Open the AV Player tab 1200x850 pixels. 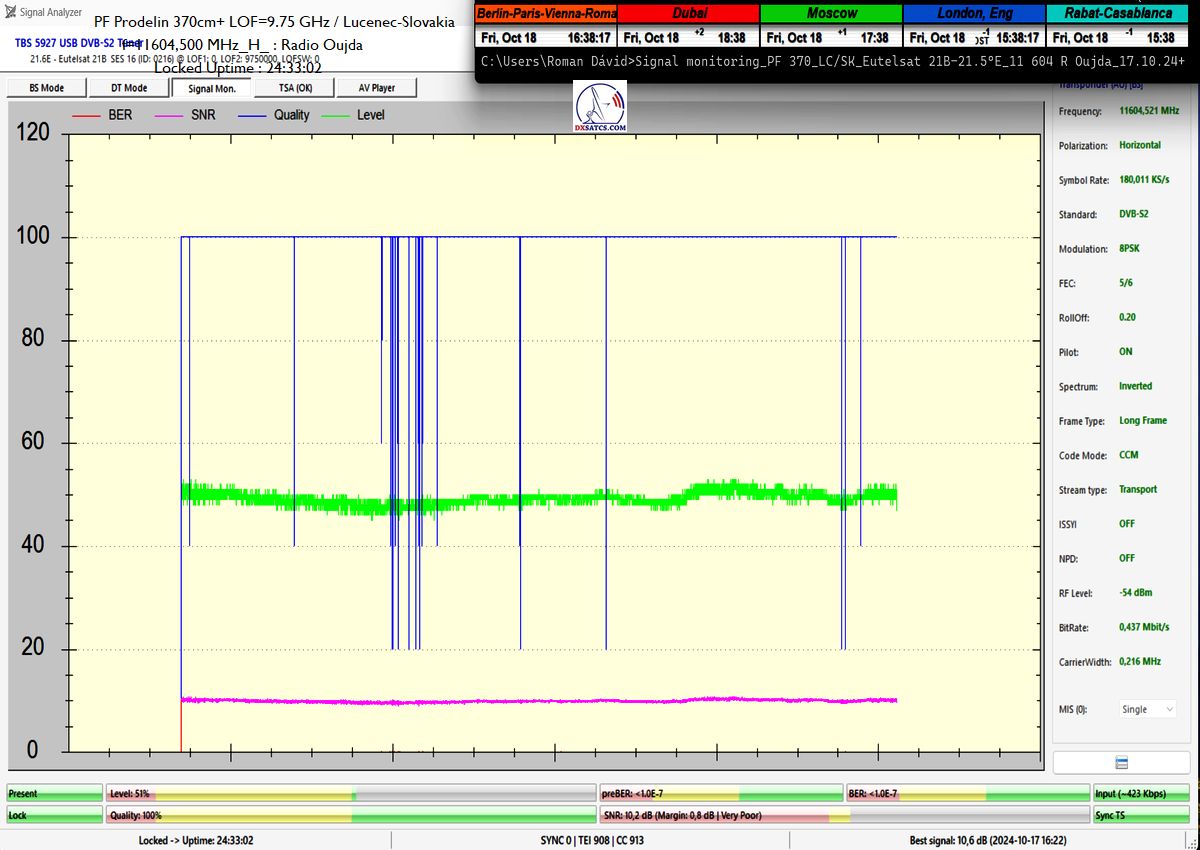coord(377,88)
